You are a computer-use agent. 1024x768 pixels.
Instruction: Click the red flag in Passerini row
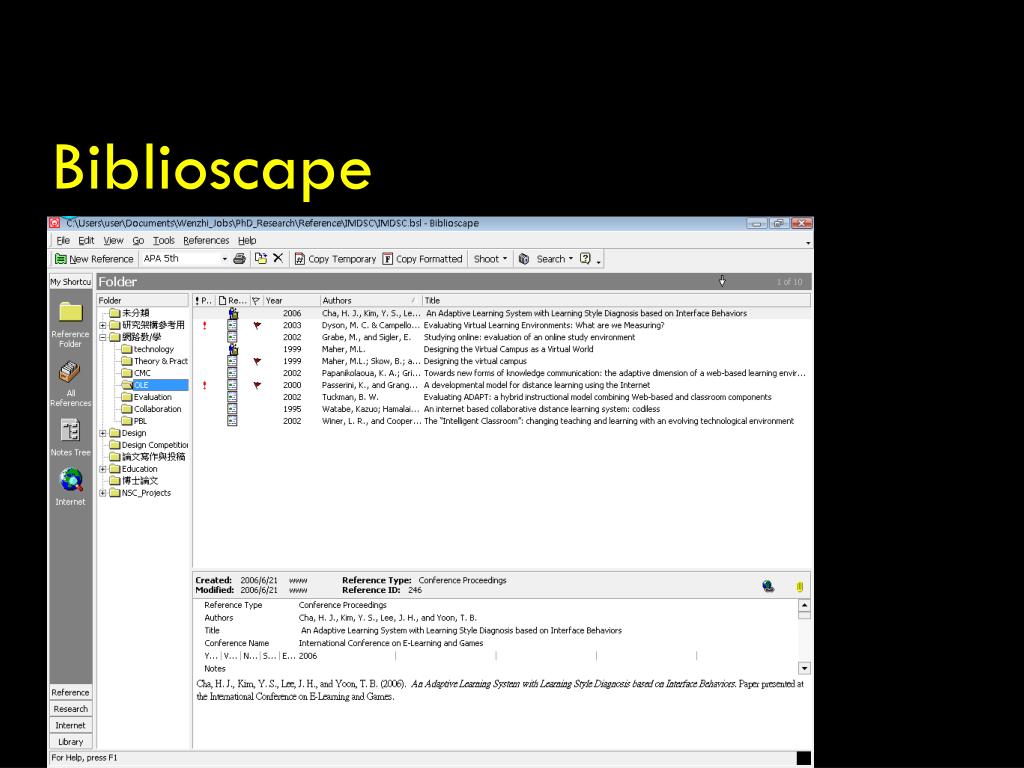point(257,385)
